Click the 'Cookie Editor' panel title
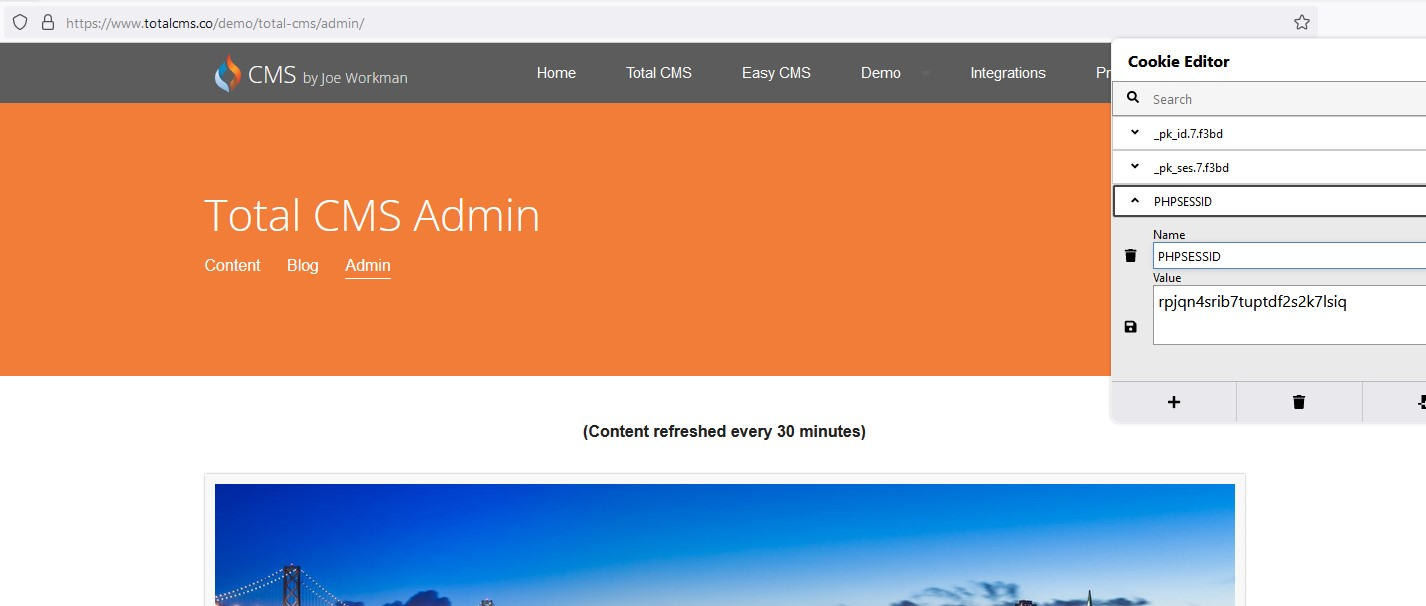Image resolution: width=1426 pixels, height=606 pixels. click(x=1179, y=61)
